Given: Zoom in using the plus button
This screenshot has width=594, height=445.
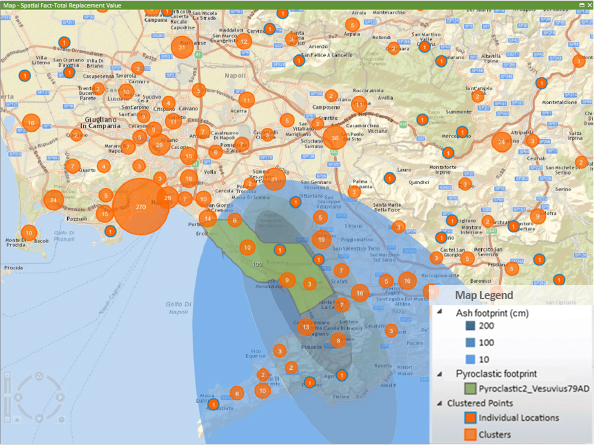Looking at the screenshot, I should click(x=7, y=375).
